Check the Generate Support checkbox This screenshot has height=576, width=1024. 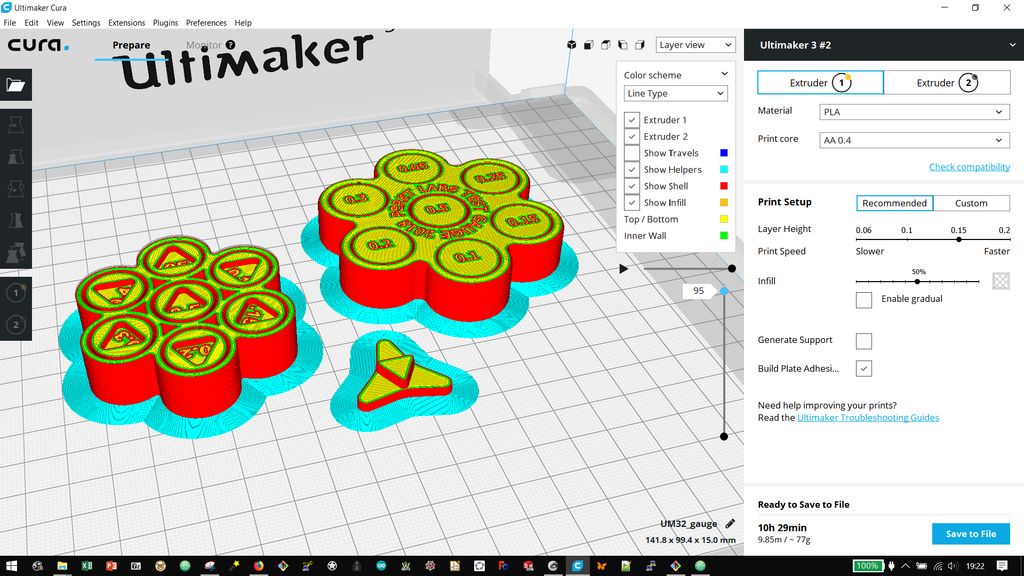(863, 341)
